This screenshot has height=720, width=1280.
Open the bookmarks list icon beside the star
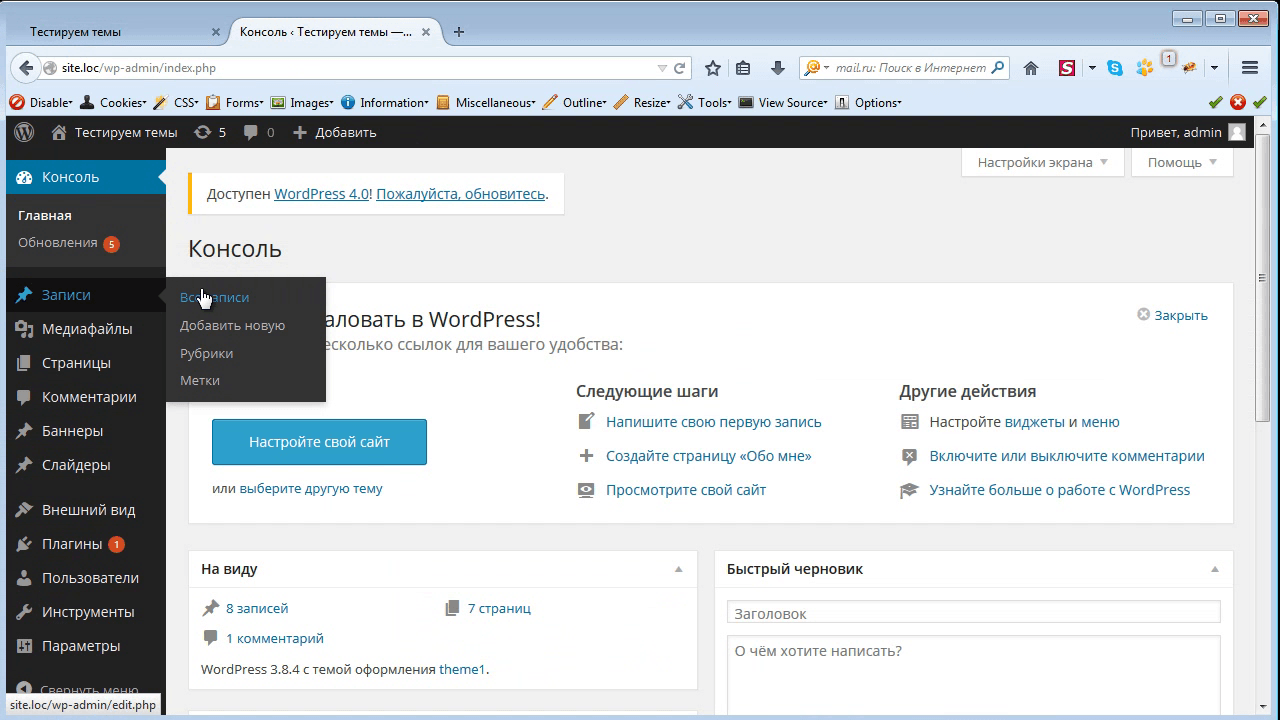coord(743,68)
